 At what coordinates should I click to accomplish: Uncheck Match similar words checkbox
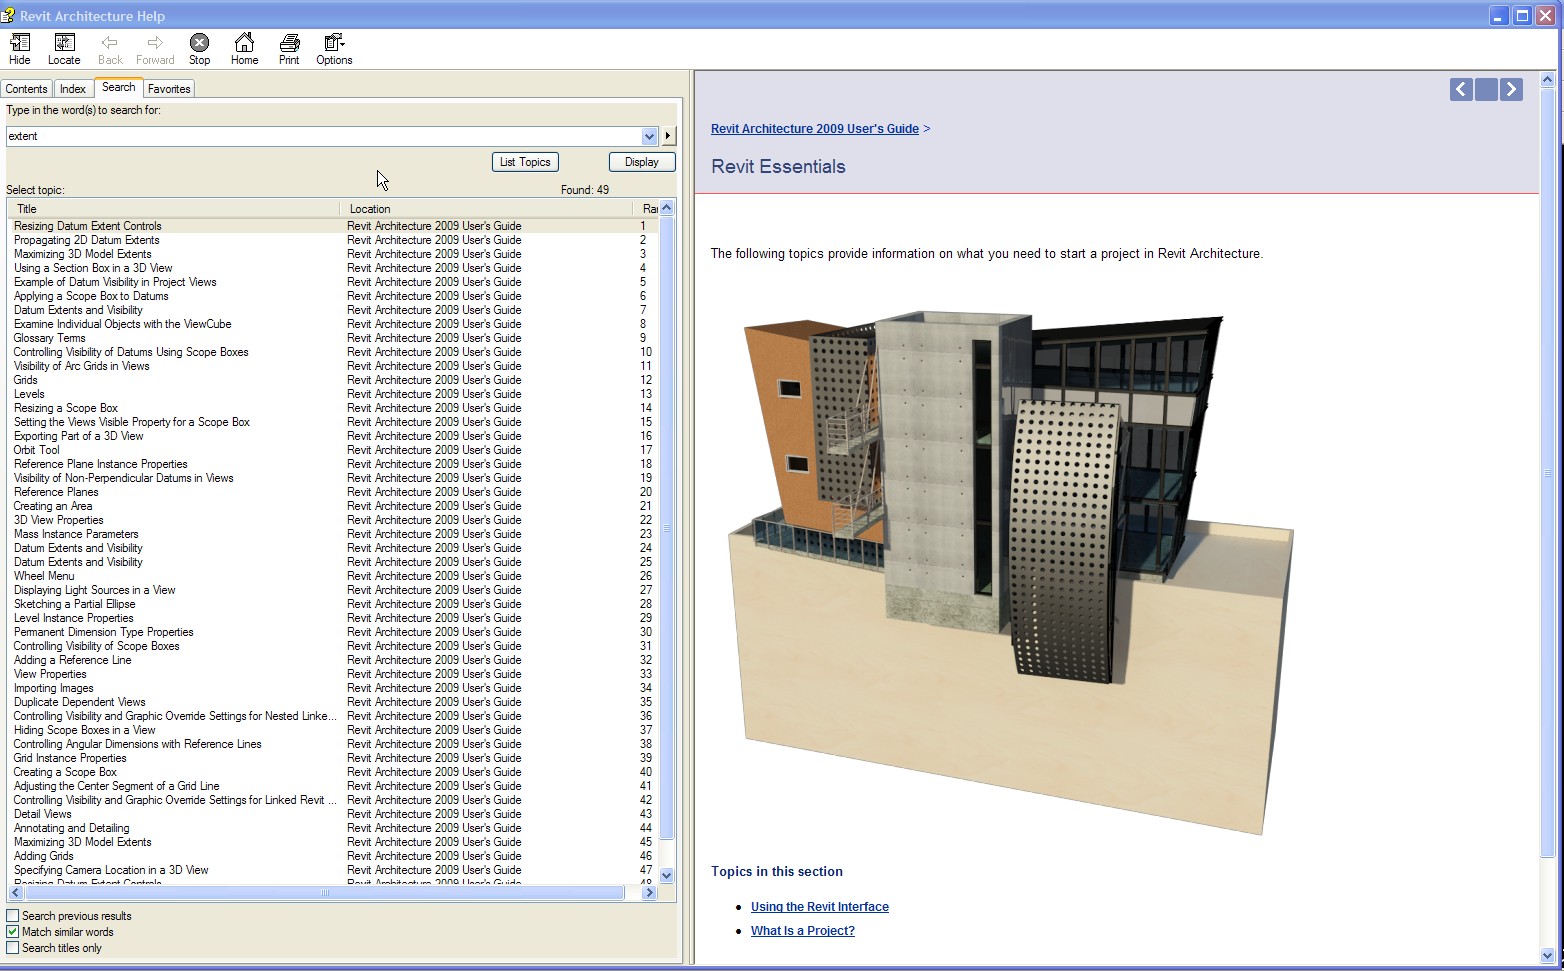[13, 932]
